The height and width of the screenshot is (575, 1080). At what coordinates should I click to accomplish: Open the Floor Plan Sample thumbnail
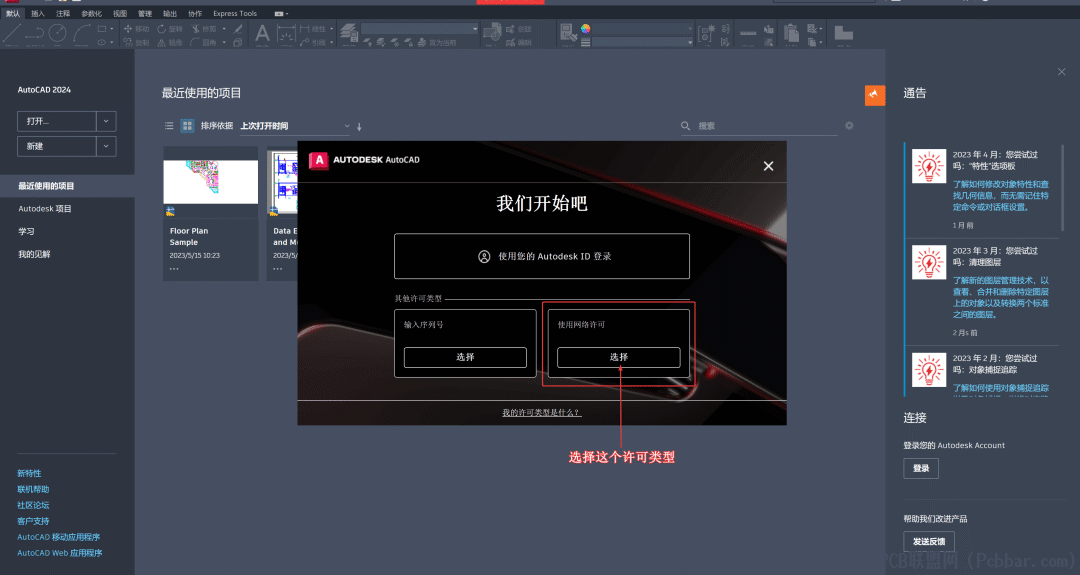211,182
